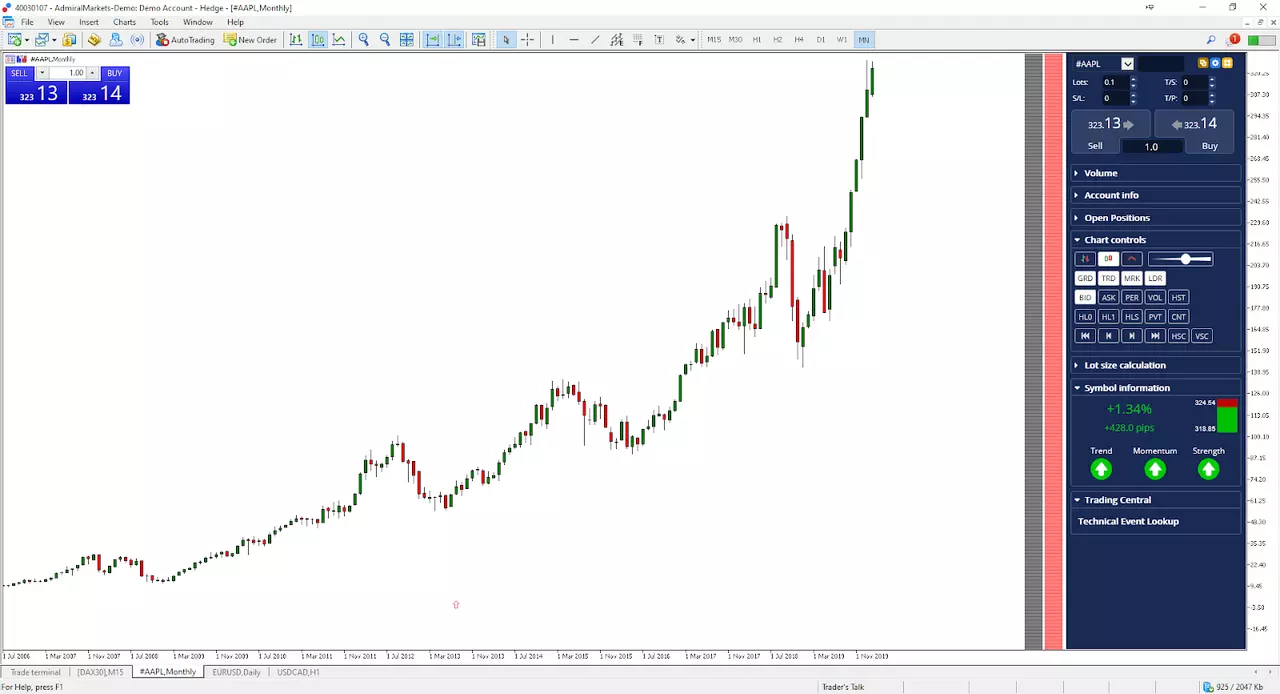The image size is (1280, 694).
Task: Expand the Lot size calculation section
Action: pos(1156,365)
